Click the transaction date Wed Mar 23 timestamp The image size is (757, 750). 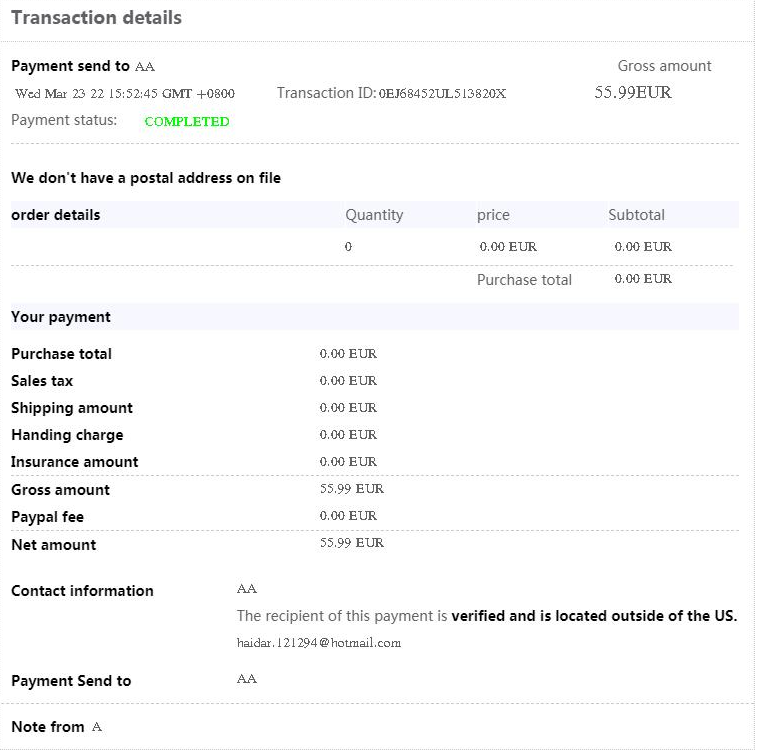[125, 94]
